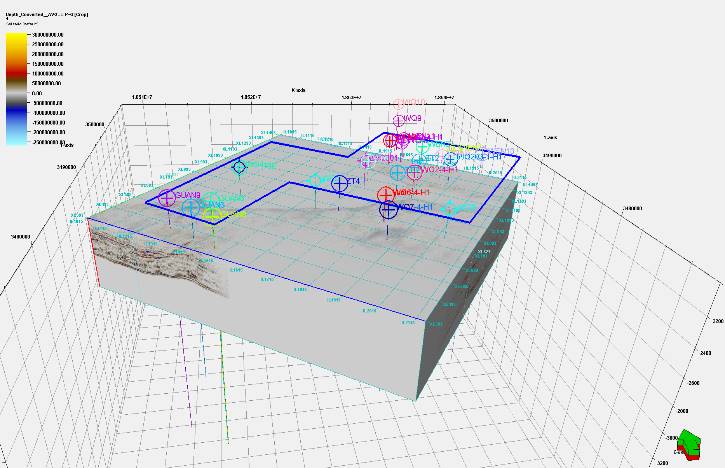Click the orientation compass axis indicator
This screenshot has width=725, height=468.
(689, 445)
